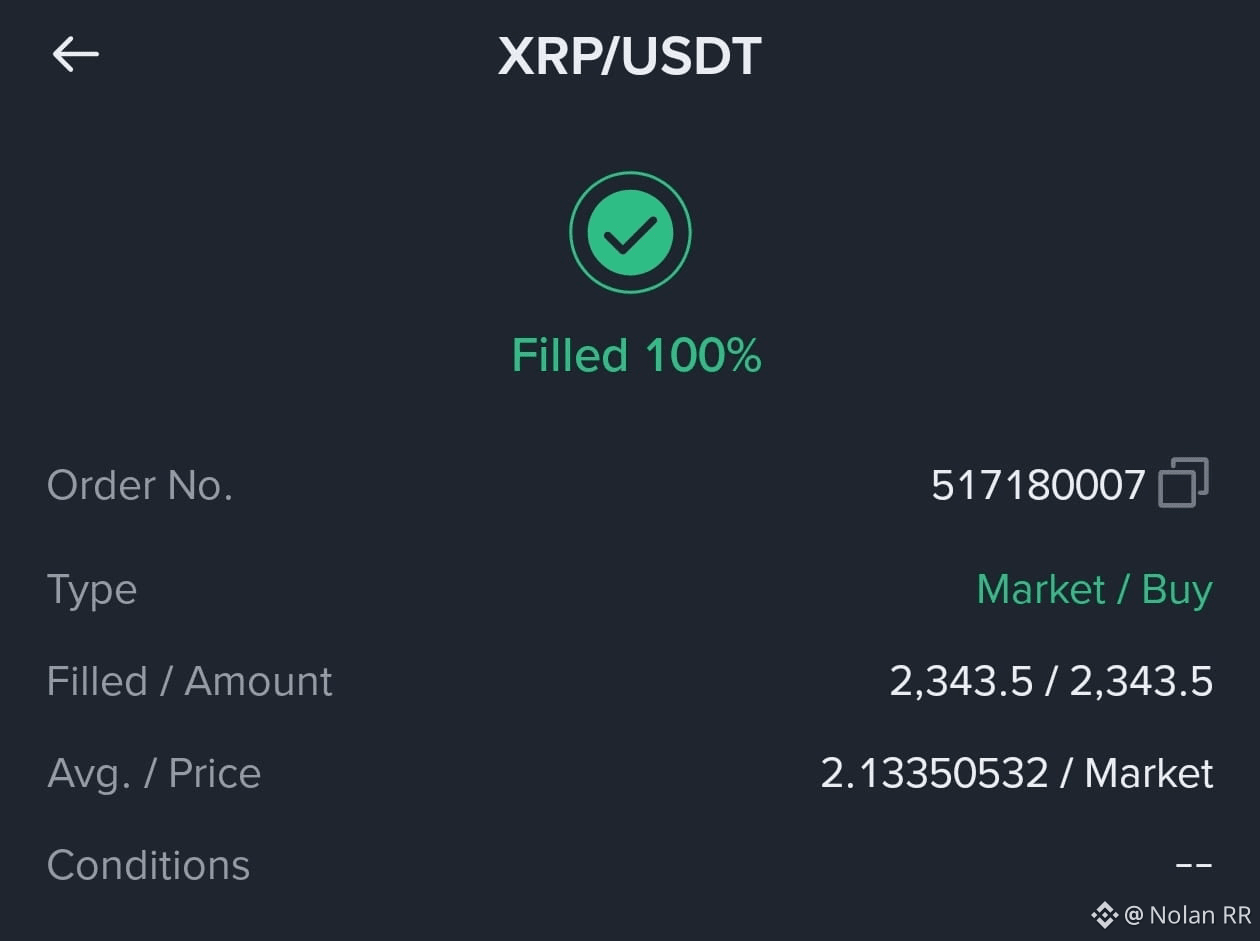This screenshot has width=1260, height=941.
Task: Click the copy-to-clipboard icon for order 517180007
Action: point(1186,484)
